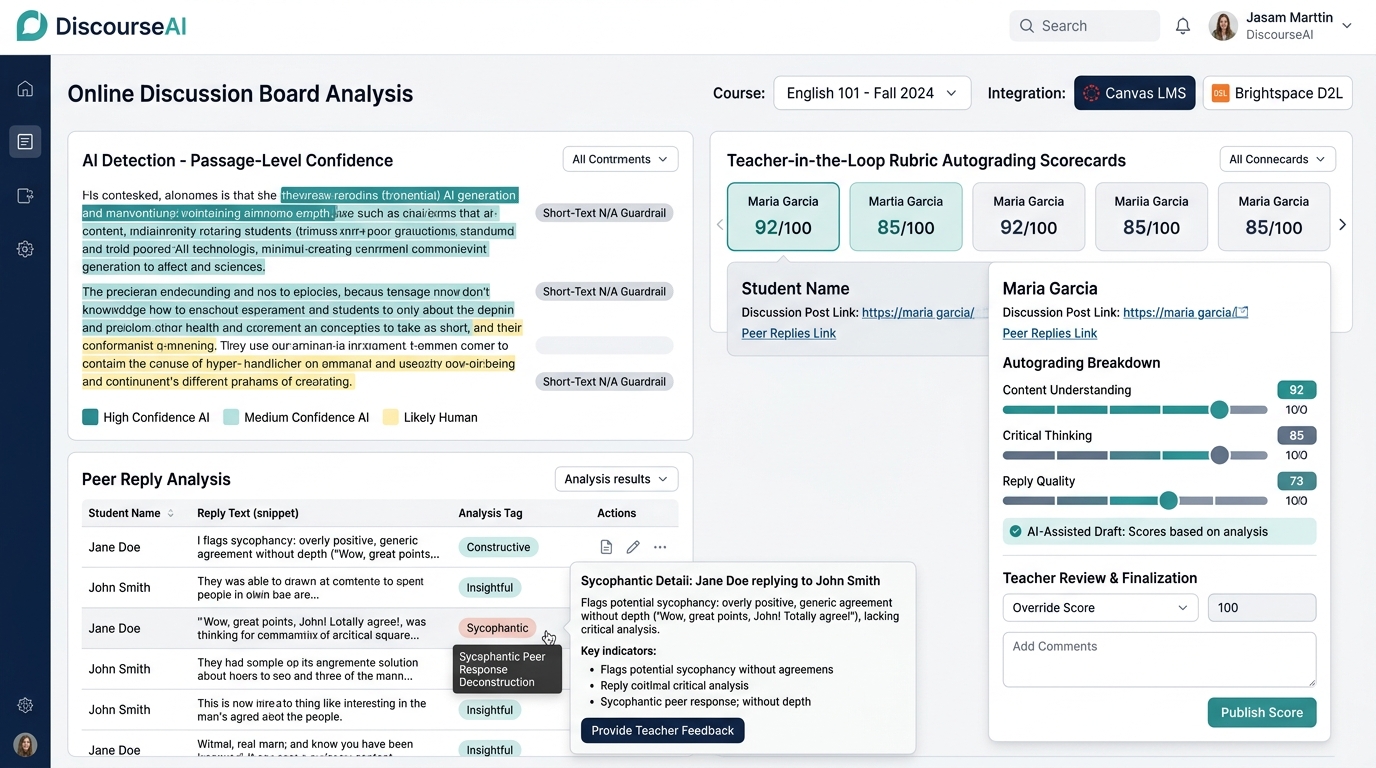Open the All Connecards filter dropdown
Image resolution: width=1376 pixels, height=768 pixels.
(x=1277, y=159)
